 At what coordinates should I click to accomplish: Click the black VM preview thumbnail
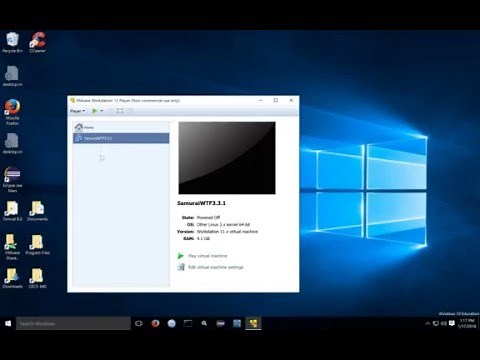click(227, 158)
